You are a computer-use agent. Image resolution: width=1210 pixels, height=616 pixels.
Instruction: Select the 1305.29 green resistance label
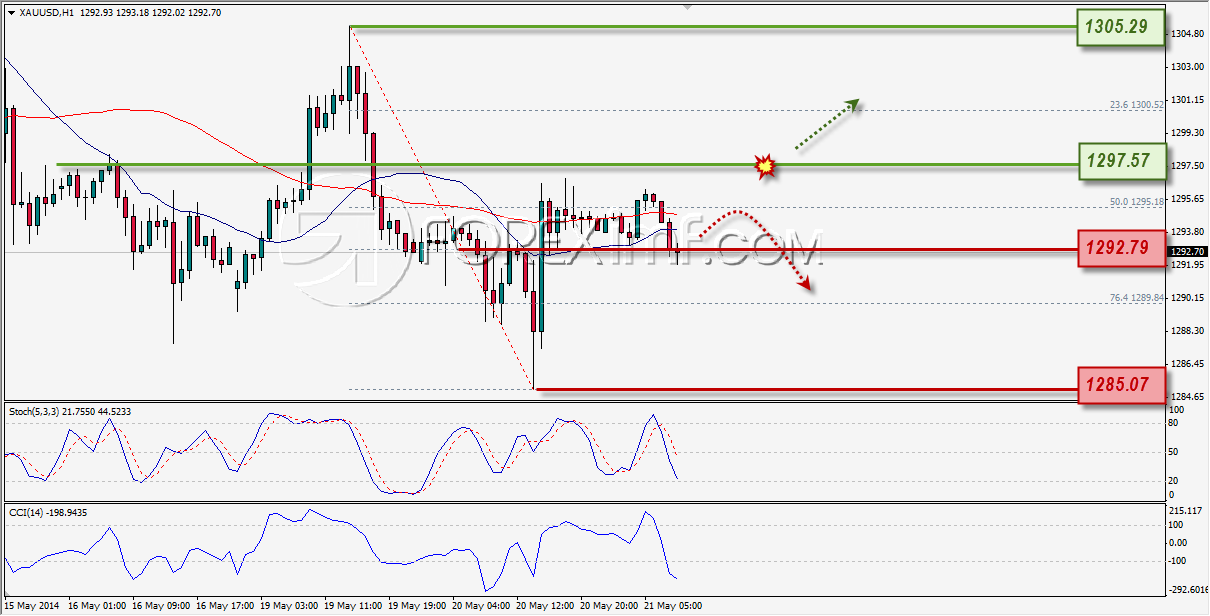(1121, 27)
